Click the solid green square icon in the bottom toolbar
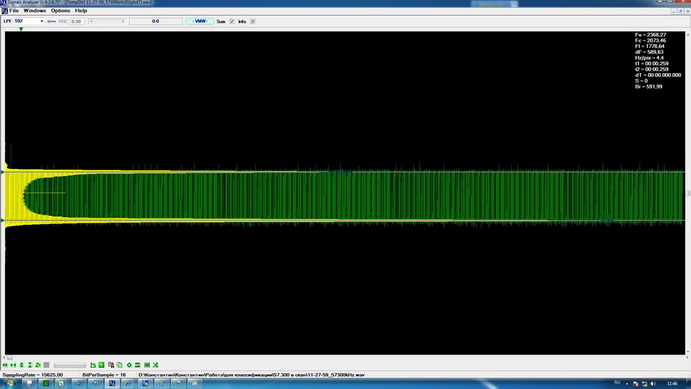 101,365
